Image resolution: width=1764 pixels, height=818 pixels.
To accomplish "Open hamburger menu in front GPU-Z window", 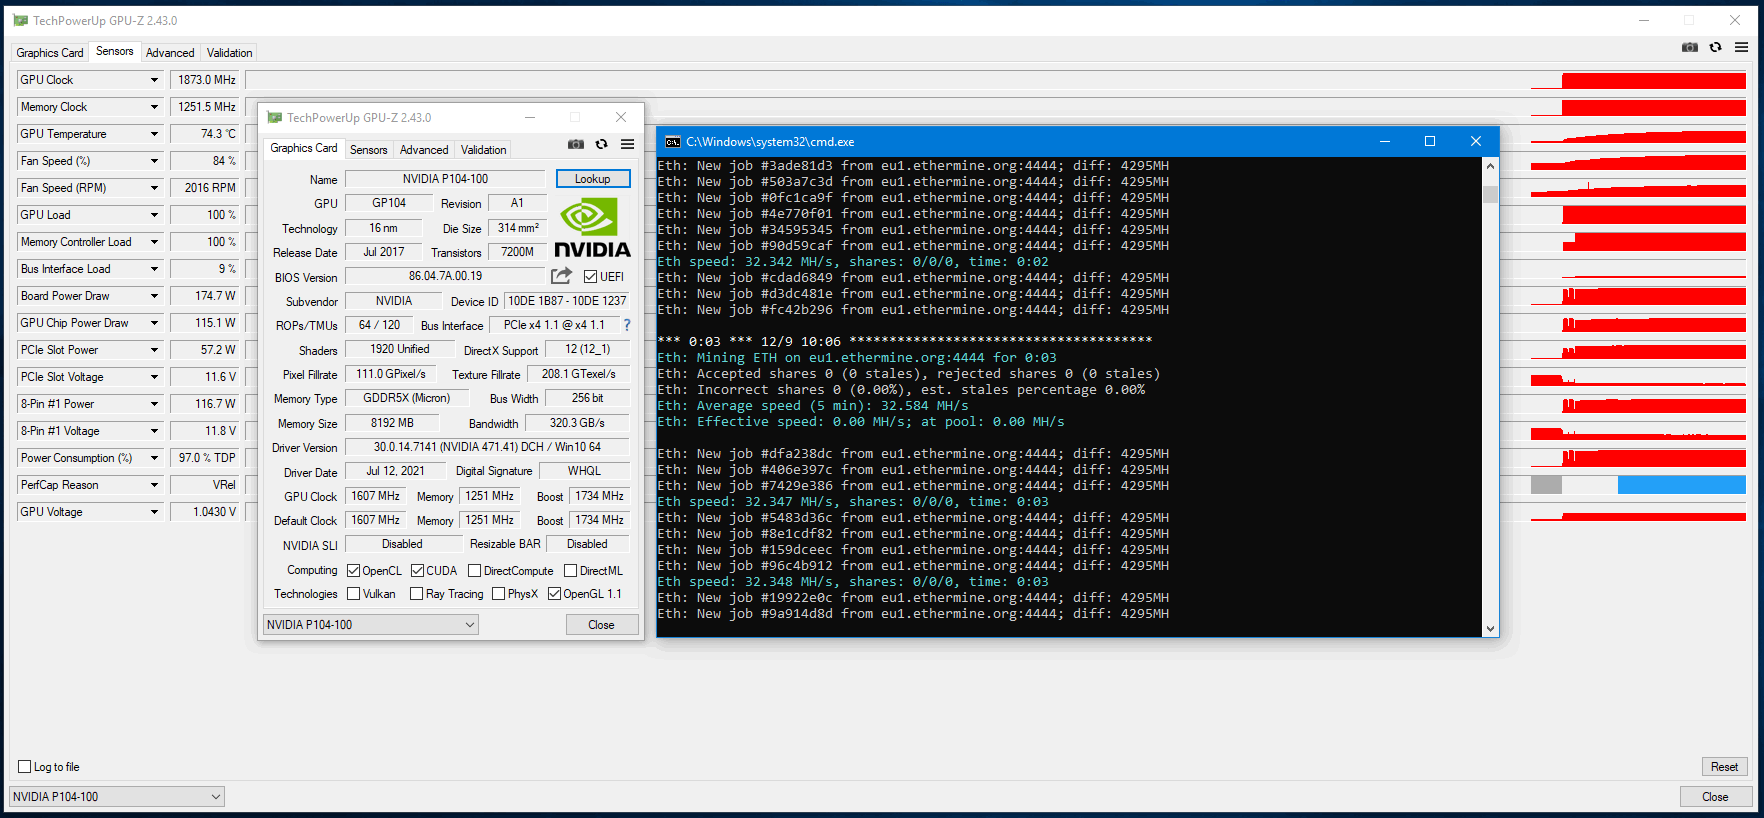I will pyautogui.click(x=627, y=144).
